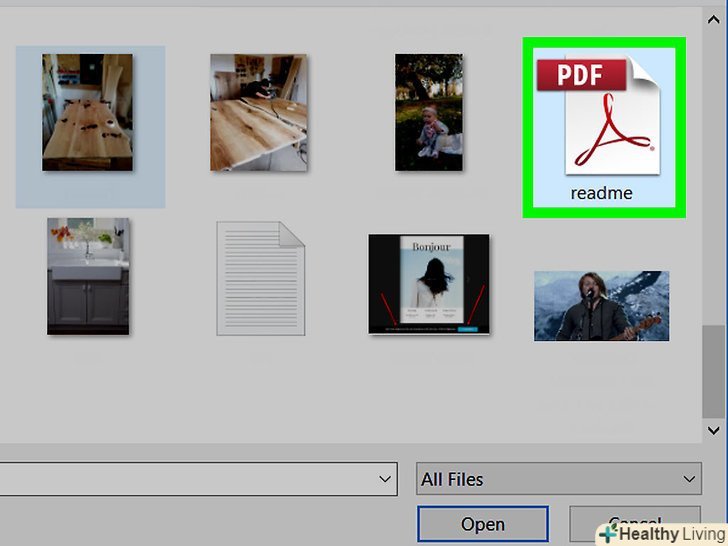Viewport: 728px width, 546px height.
Task: Open the All Files type dropdown
Action: [559, 479]
